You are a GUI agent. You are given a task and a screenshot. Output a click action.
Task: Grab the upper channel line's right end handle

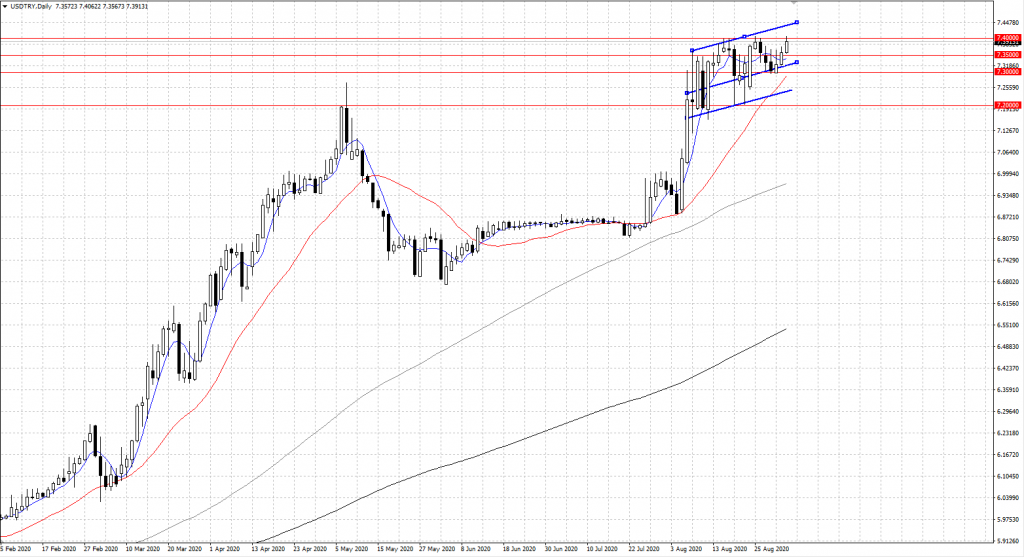(x=796, y=22)
